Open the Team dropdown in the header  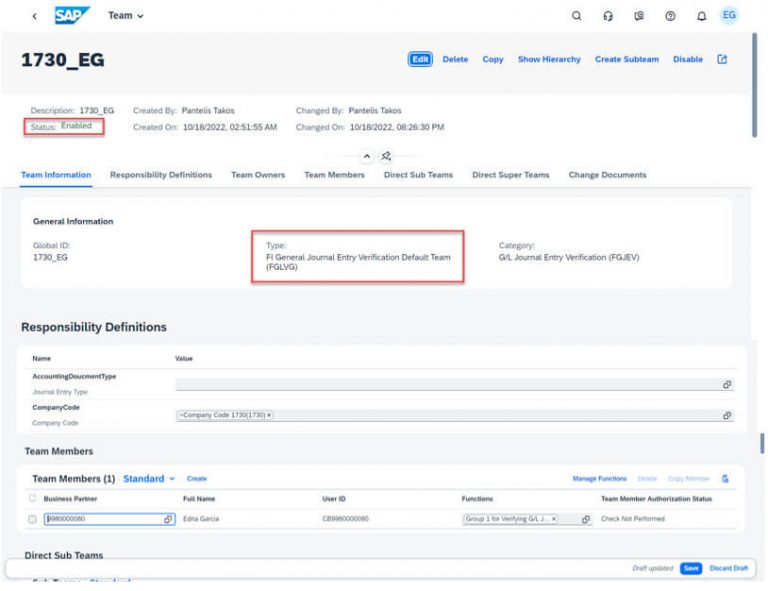pyautogui.click(x=125, y=17)
